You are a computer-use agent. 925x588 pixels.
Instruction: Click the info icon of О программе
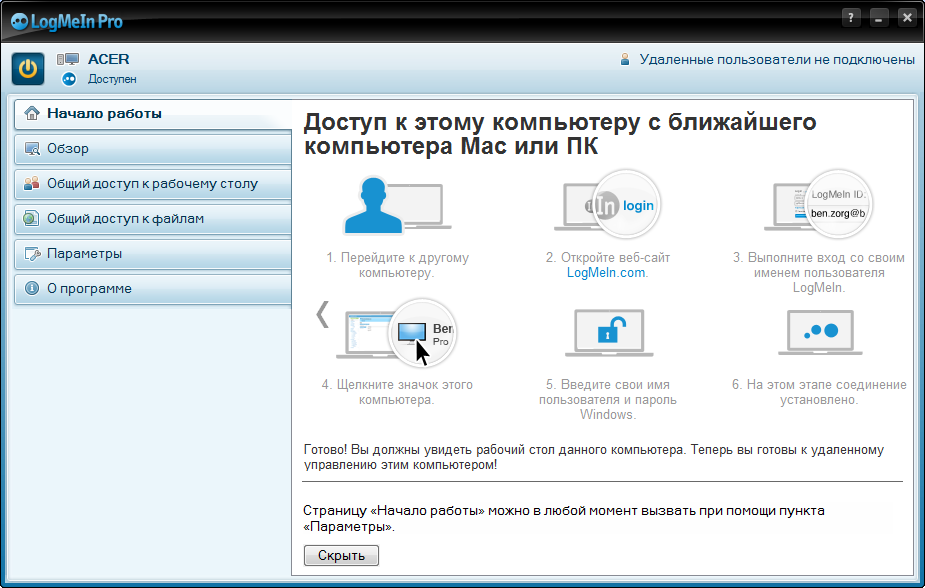pyautogui.click(x=31, y=288)
